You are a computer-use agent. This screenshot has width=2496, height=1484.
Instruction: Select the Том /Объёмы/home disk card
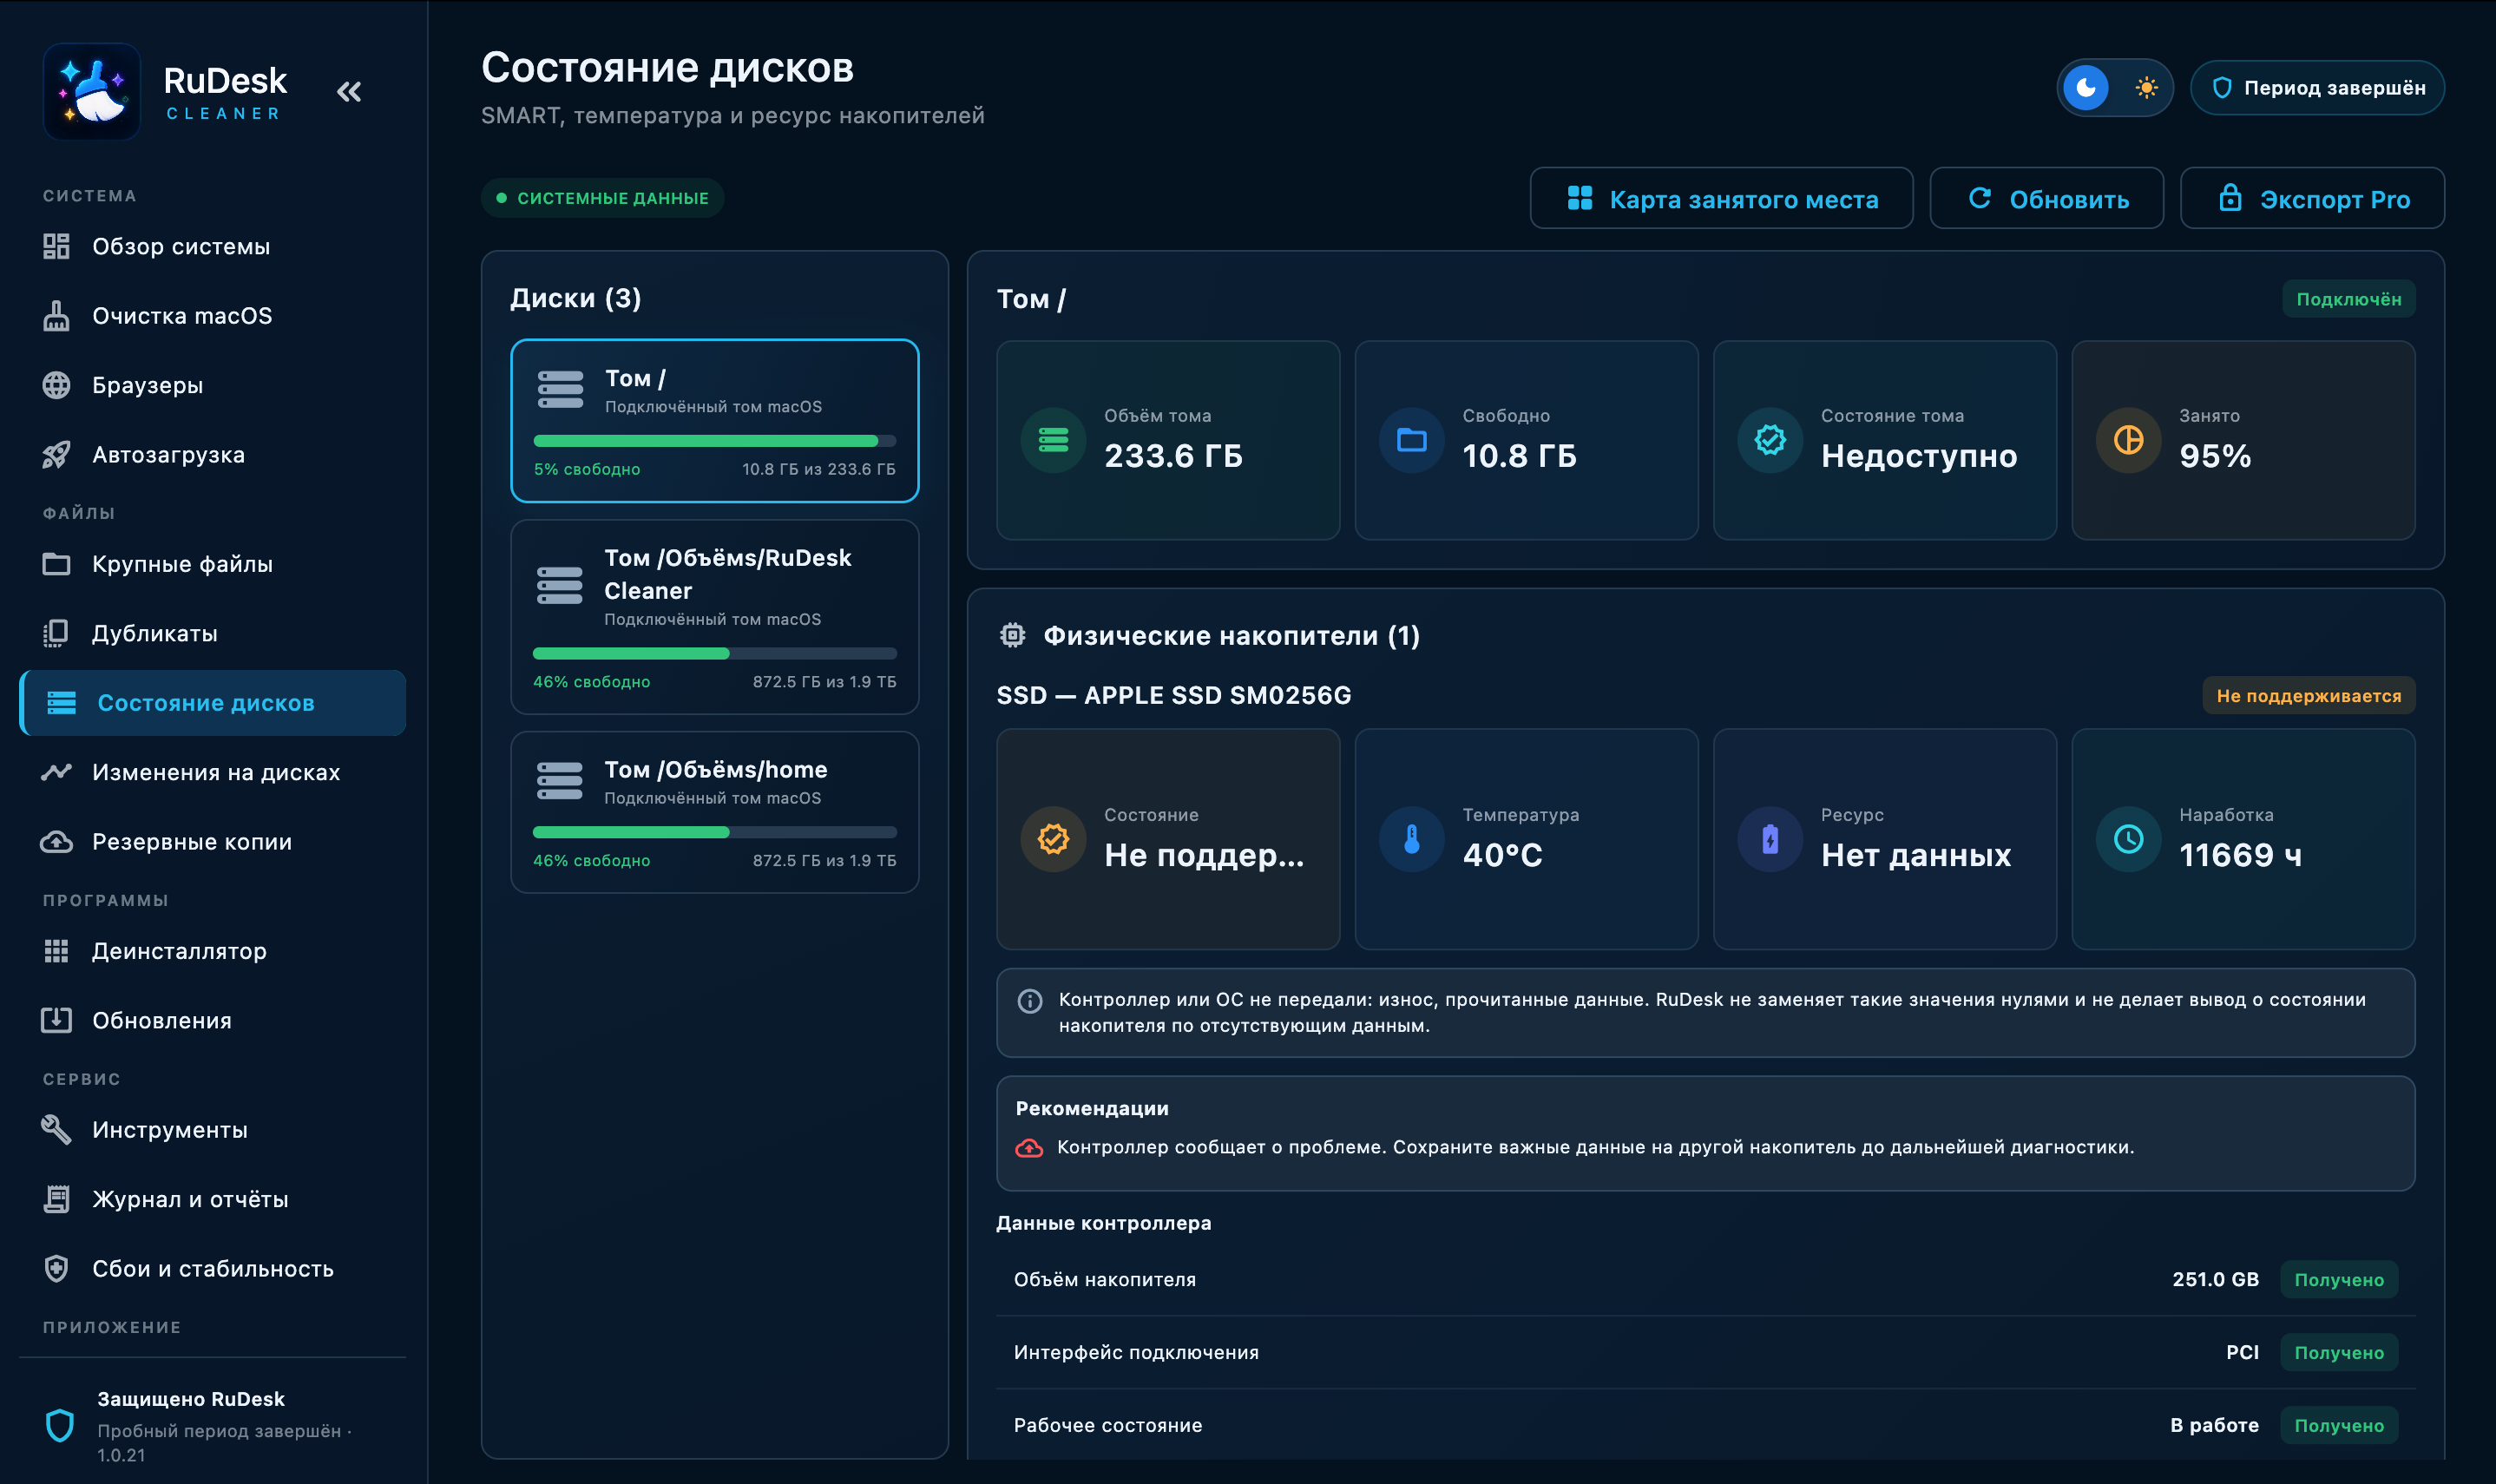tap(714, 812)
